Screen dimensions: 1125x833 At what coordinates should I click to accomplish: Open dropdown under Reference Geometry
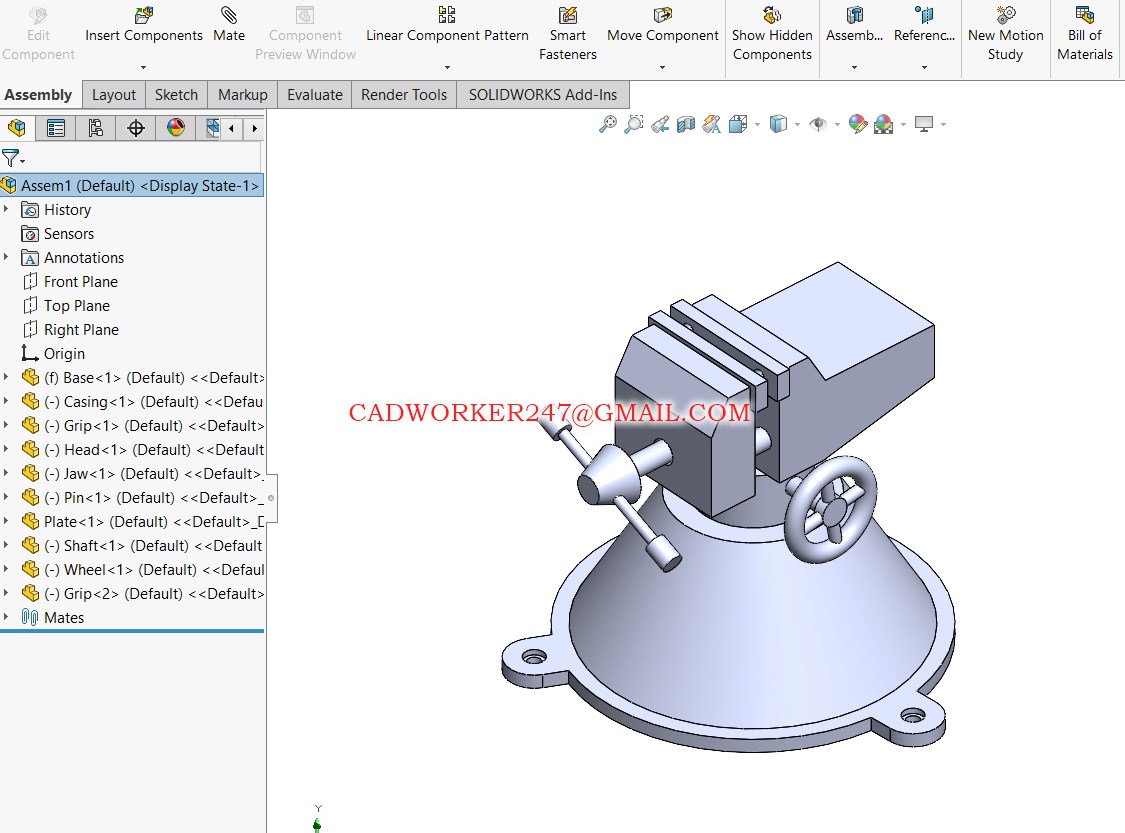(x=924, y=67)
